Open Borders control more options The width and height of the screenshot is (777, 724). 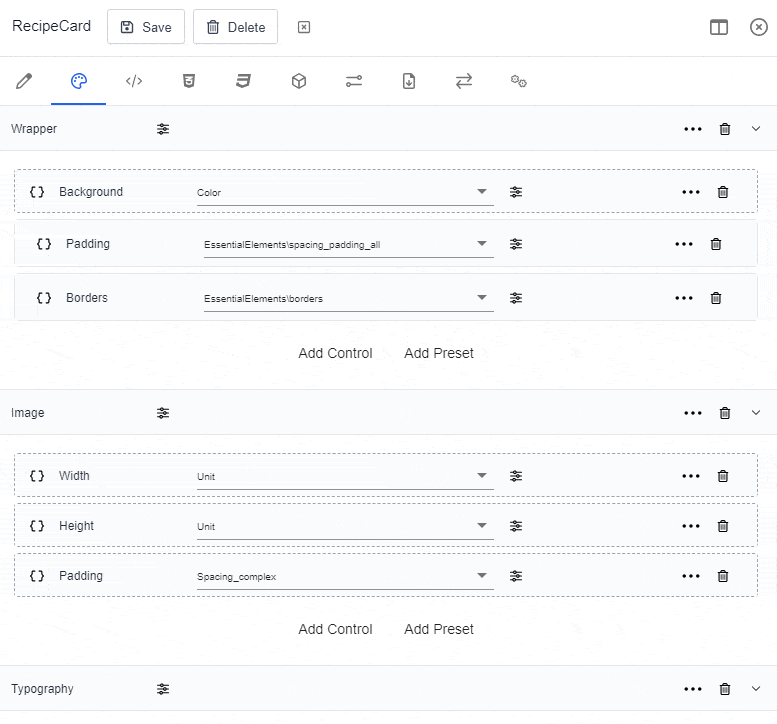(684, 298)
